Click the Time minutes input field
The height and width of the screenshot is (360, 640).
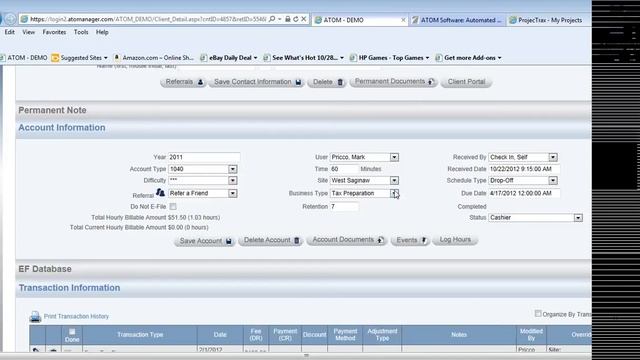click(344, 169)
